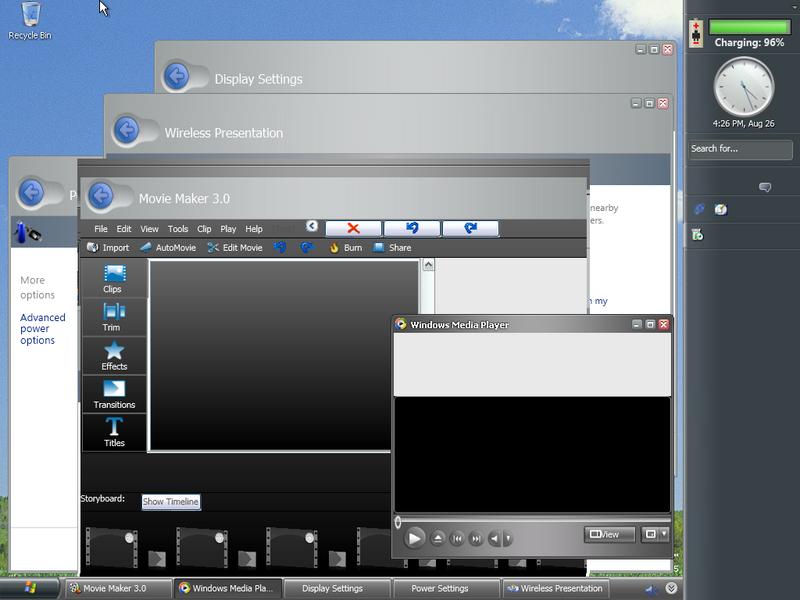Open the Clip menu in Movie Maker
This screenshot has width=800, height=600.
(x=204, y=229)
